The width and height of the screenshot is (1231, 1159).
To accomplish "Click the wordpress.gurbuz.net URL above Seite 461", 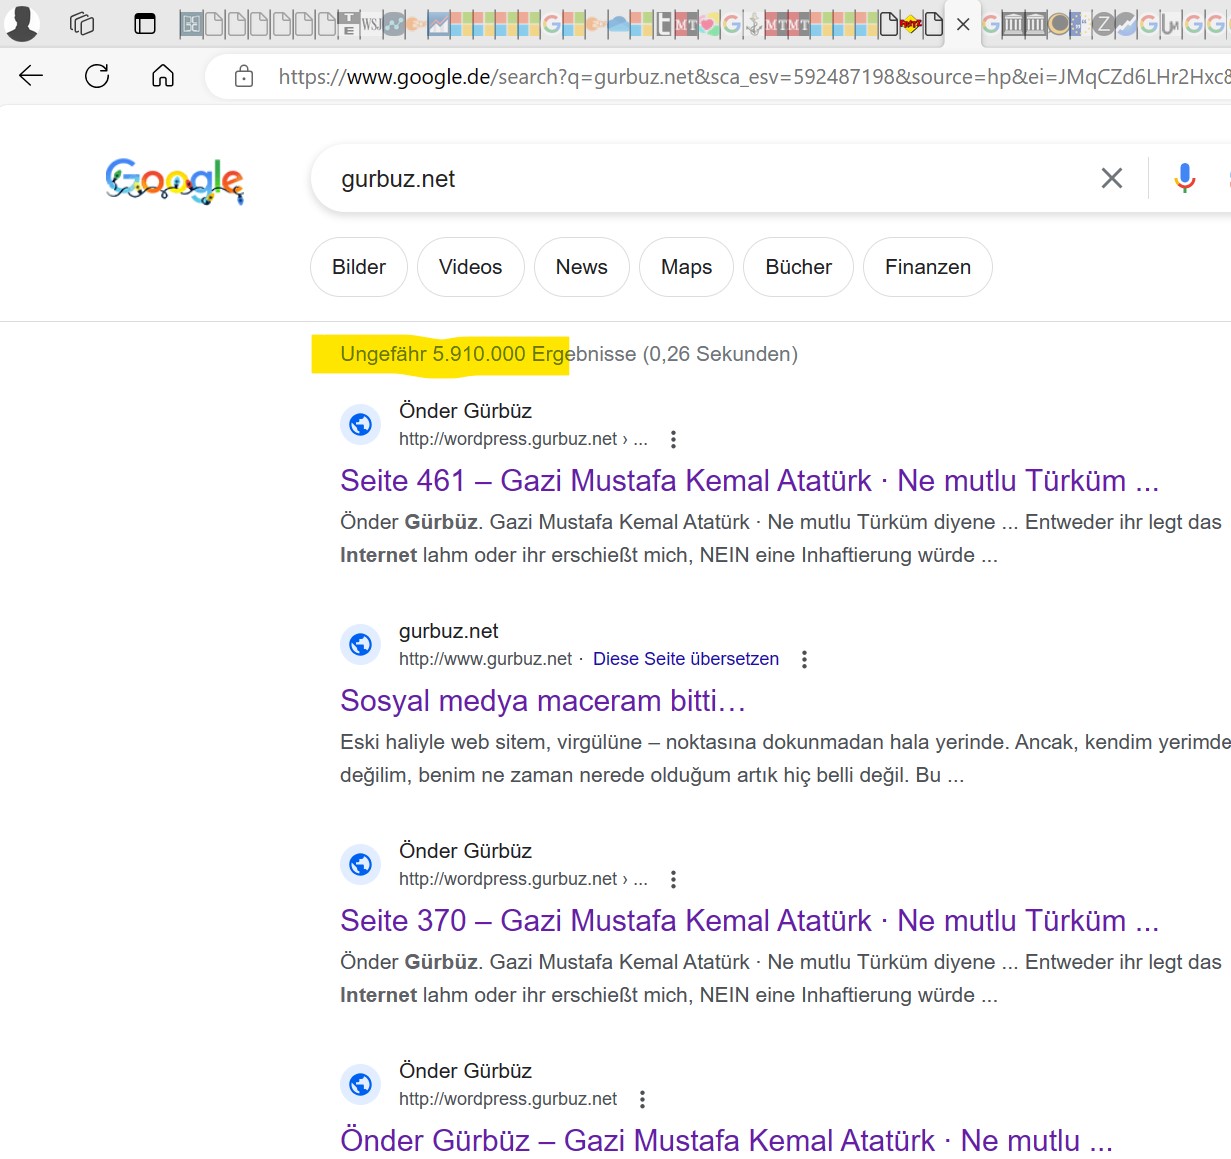I will [x=523, y=439].
